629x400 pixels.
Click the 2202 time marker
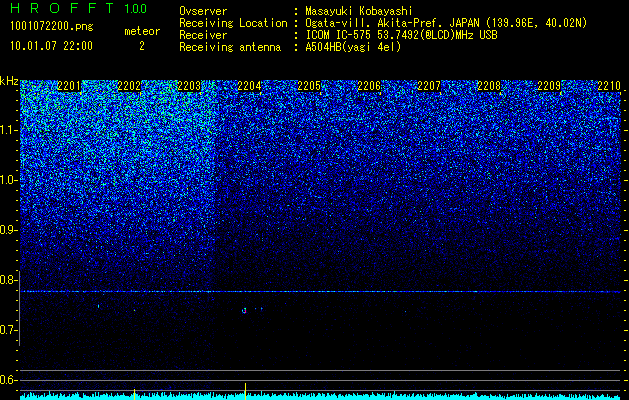click(129, 86)
